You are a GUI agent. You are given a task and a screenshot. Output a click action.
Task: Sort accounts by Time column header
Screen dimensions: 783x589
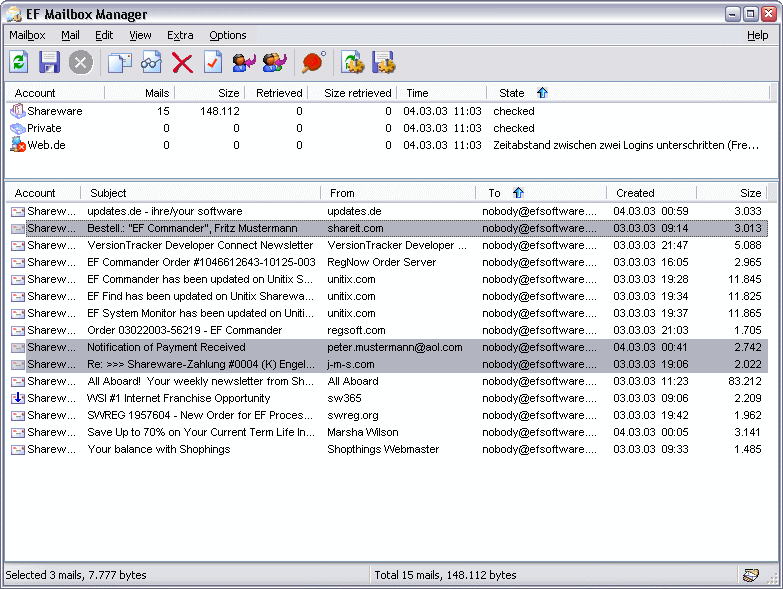pyautogui.click(x=441, y=93)
